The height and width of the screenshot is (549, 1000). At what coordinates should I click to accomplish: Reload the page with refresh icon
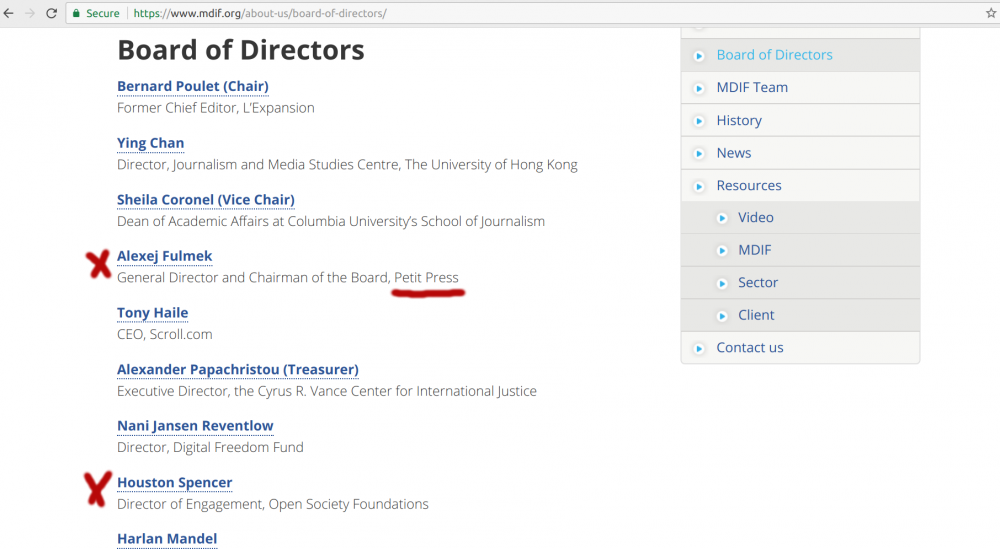coord(52,13)
